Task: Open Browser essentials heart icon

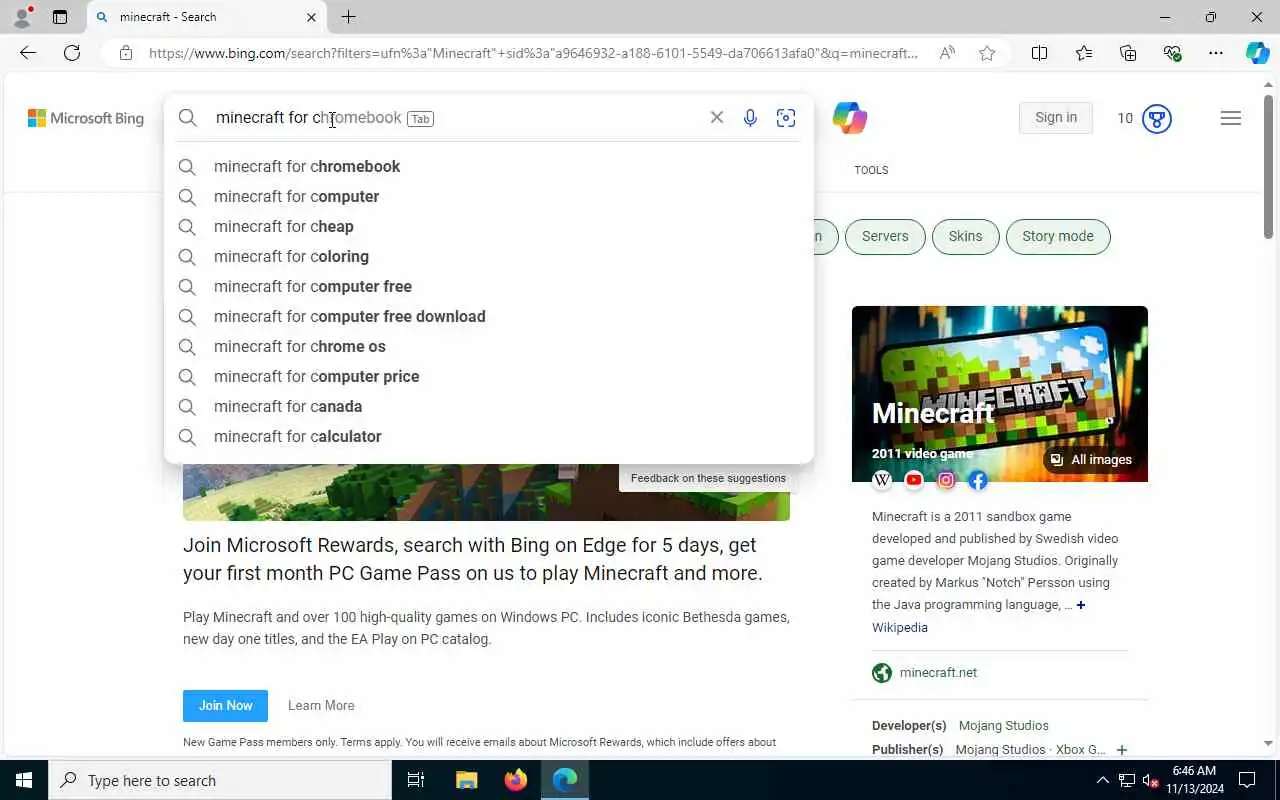Action: 1172,53
